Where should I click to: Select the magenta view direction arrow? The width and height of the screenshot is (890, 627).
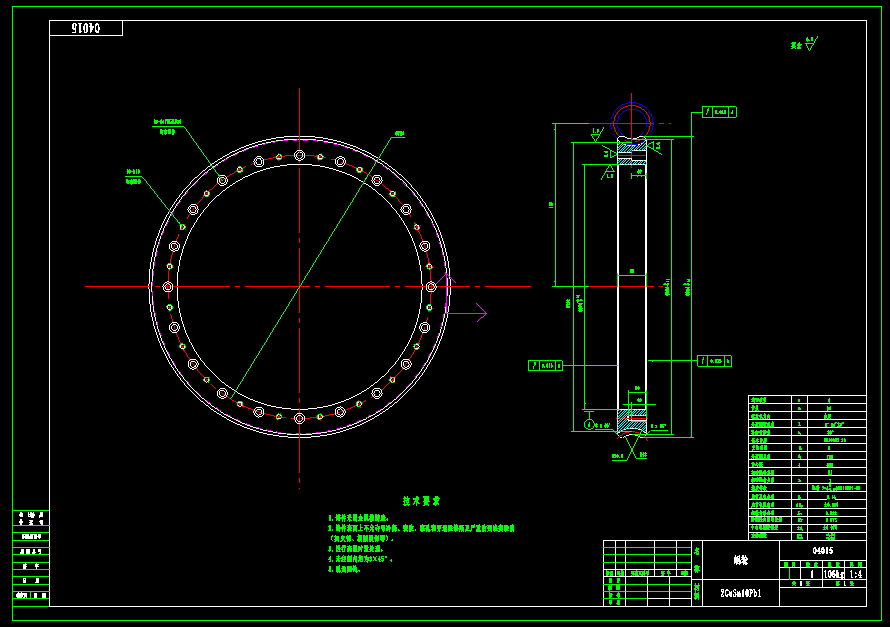[466, 313]
